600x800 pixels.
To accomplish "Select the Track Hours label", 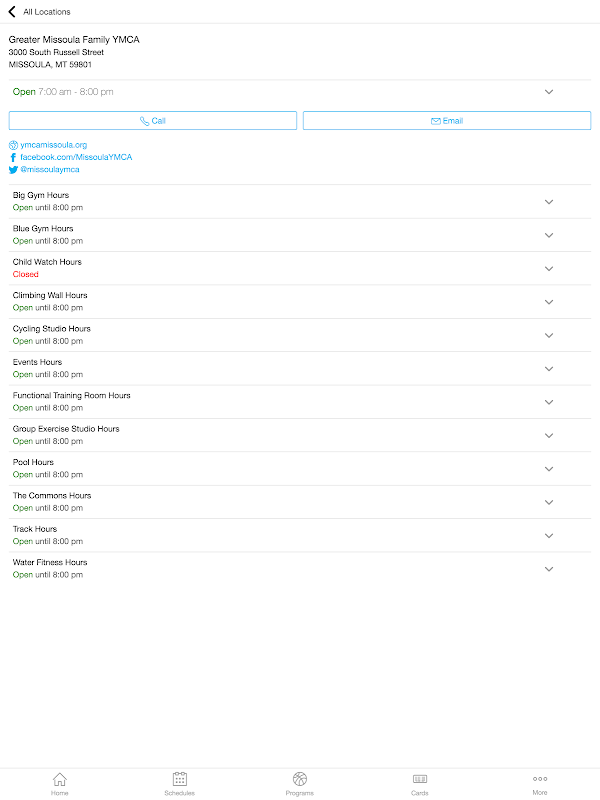I will tap(35, 529).
